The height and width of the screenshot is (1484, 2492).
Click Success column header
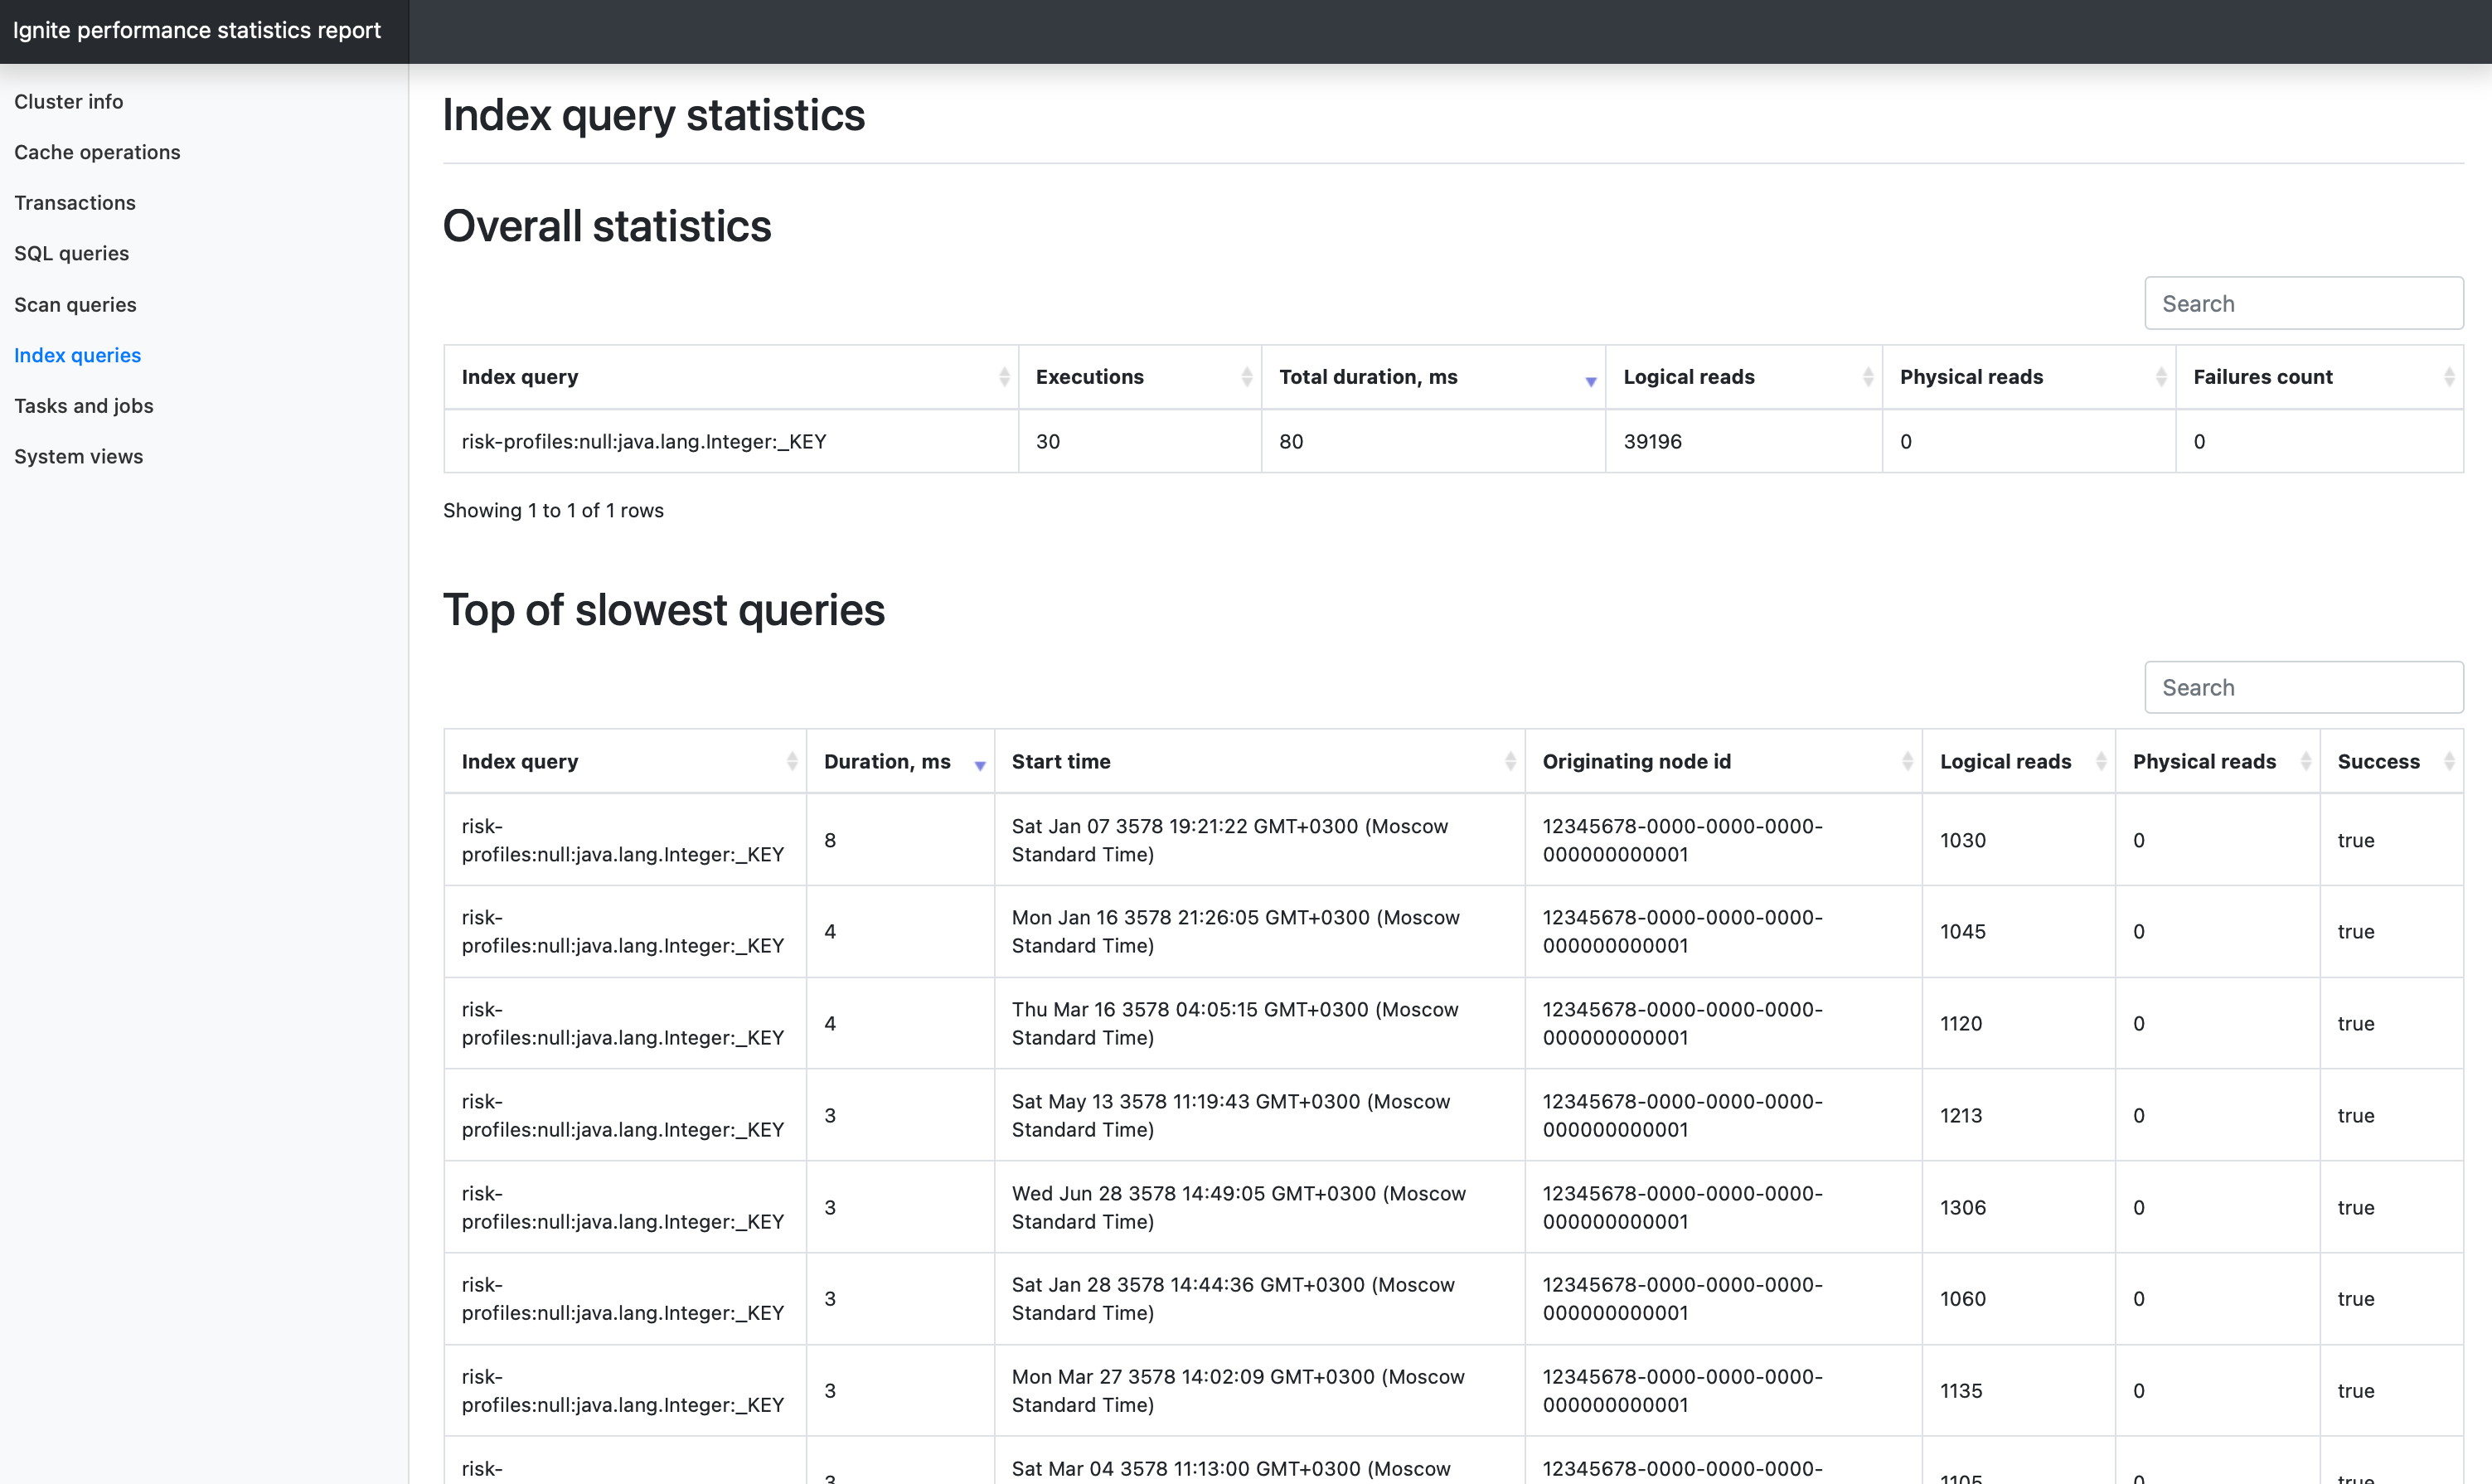click(2391, 761)
